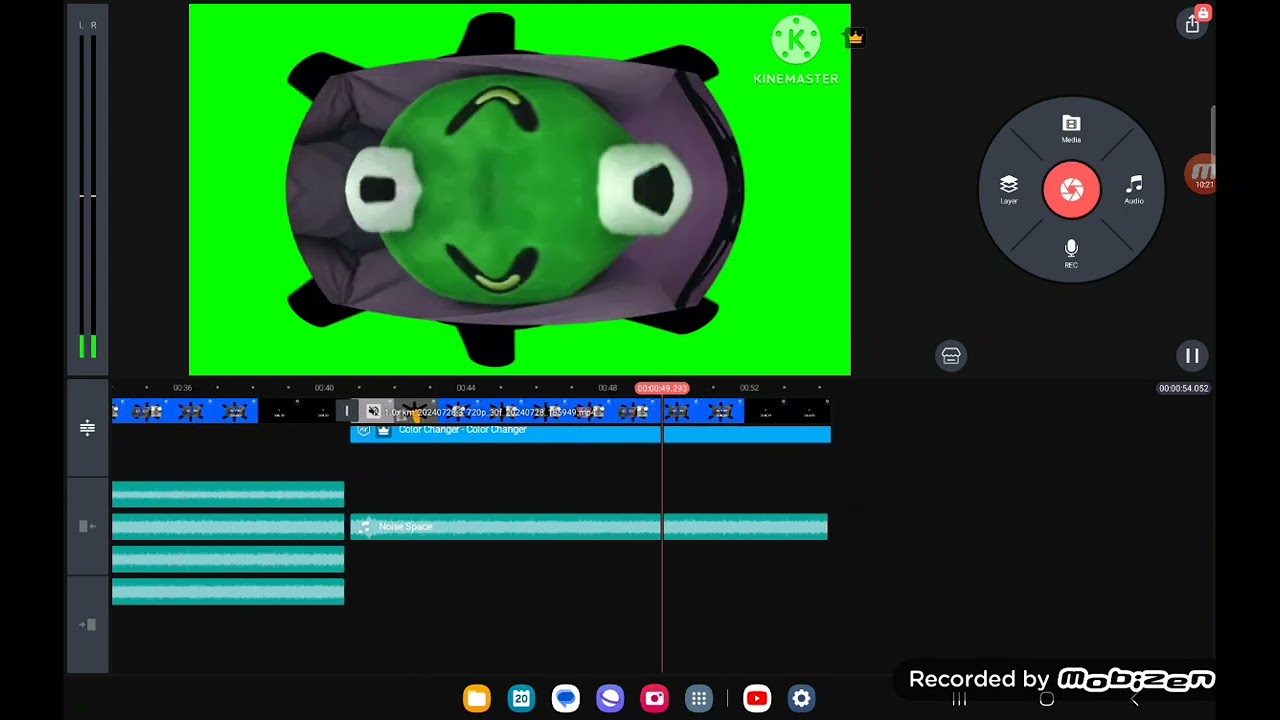Tap the Android back button
1280x720 pixels.
pos(1135,700)
